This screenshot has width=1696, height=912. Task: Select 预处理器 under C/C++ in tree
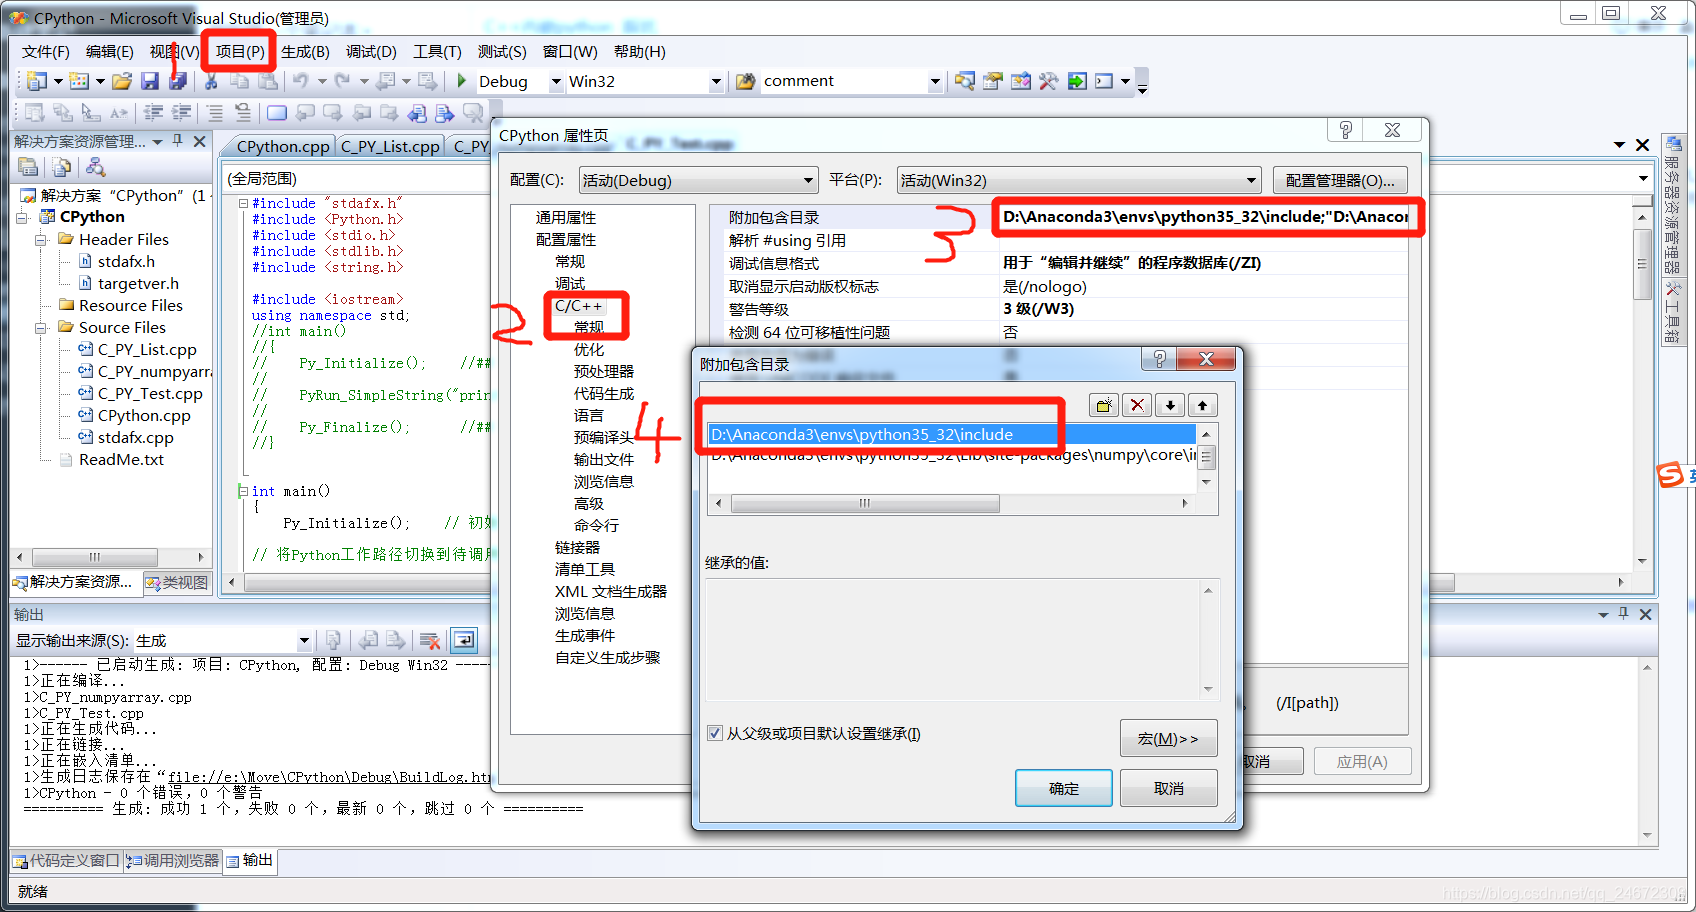click(x=604, y=372)
